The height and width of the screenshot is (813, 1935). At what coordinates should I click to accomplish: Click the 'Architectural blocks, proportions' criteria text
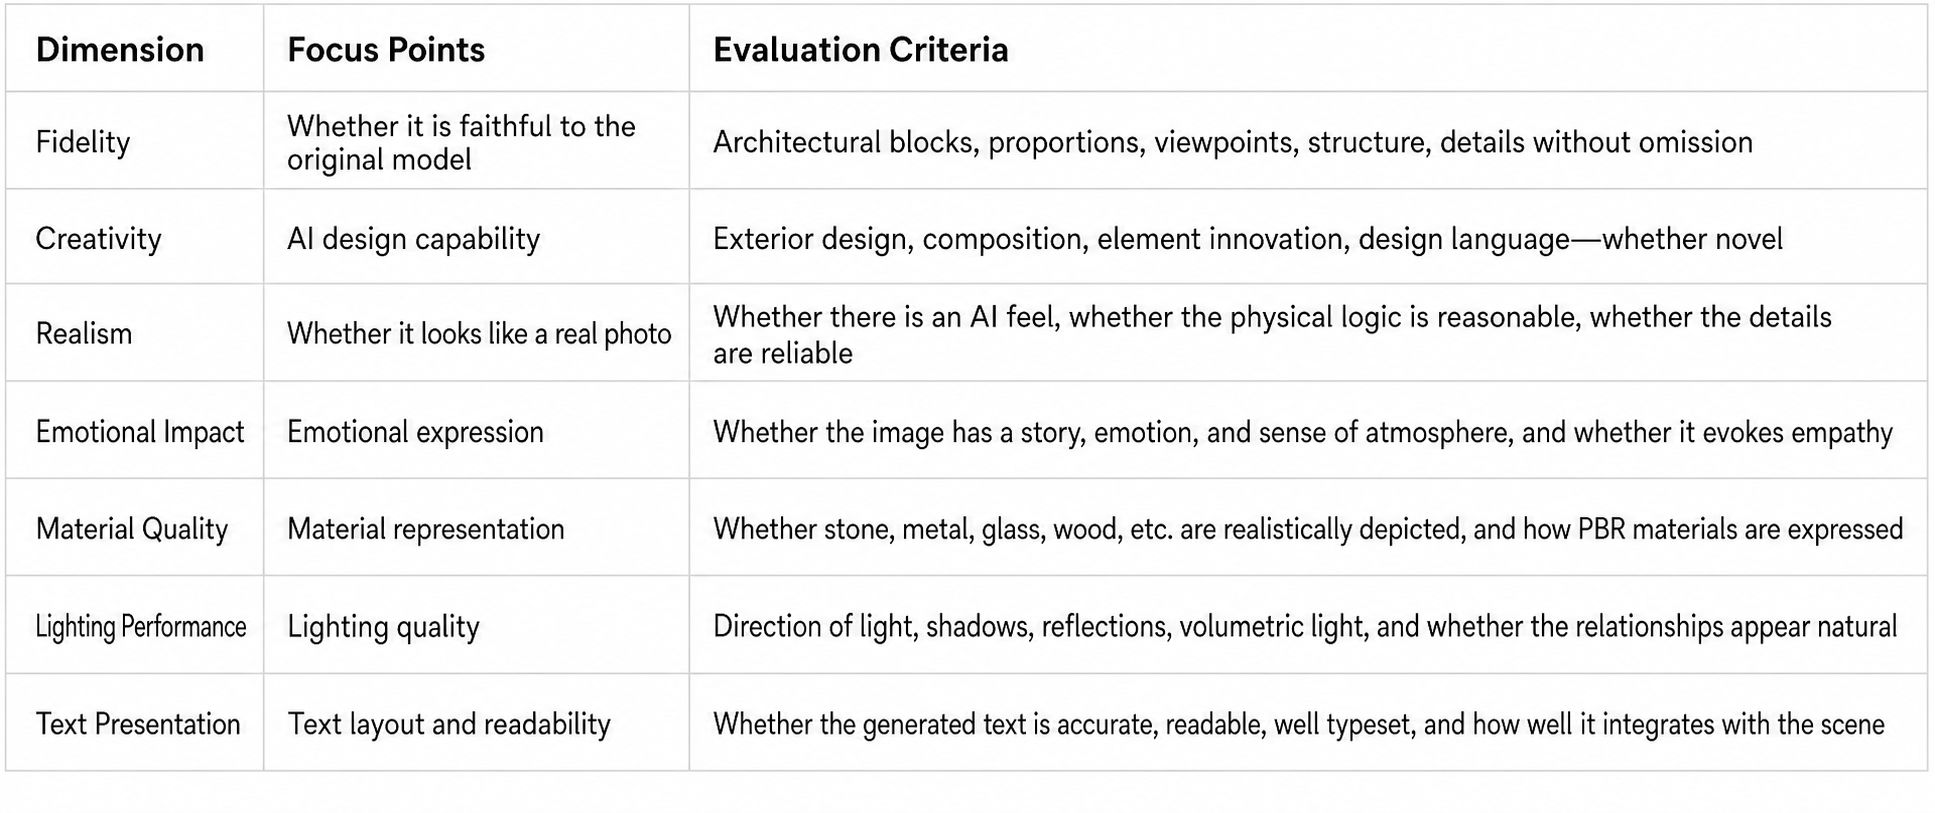tap(1233, 142)
